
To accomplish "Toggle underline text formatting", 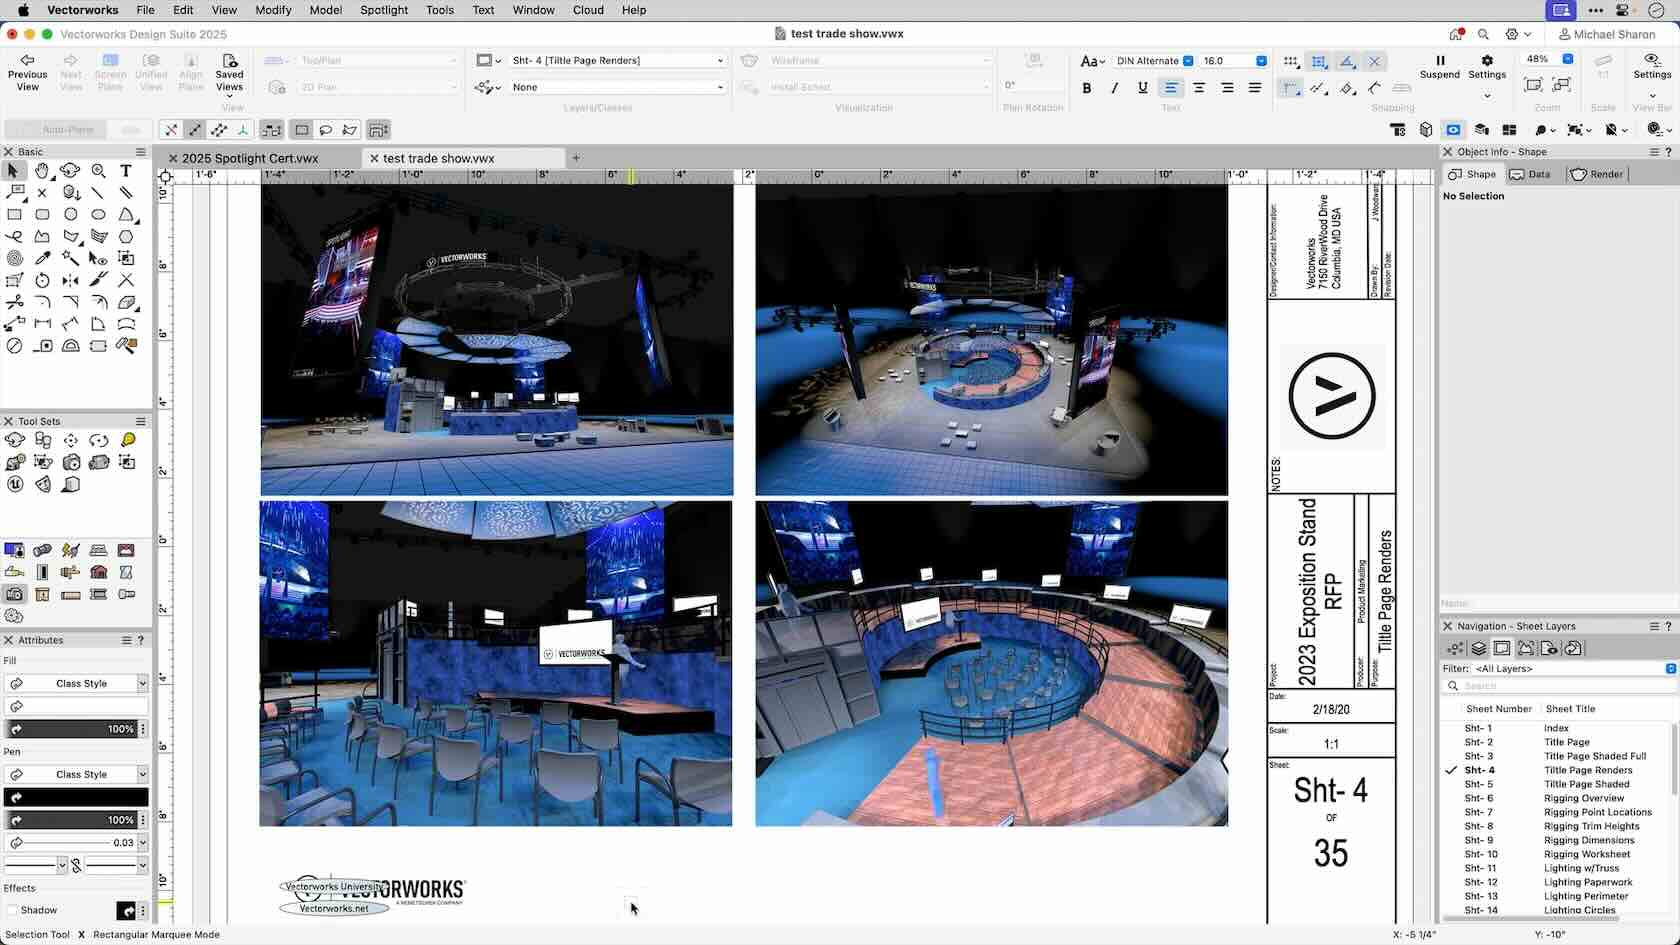I will coord(1142,88).
